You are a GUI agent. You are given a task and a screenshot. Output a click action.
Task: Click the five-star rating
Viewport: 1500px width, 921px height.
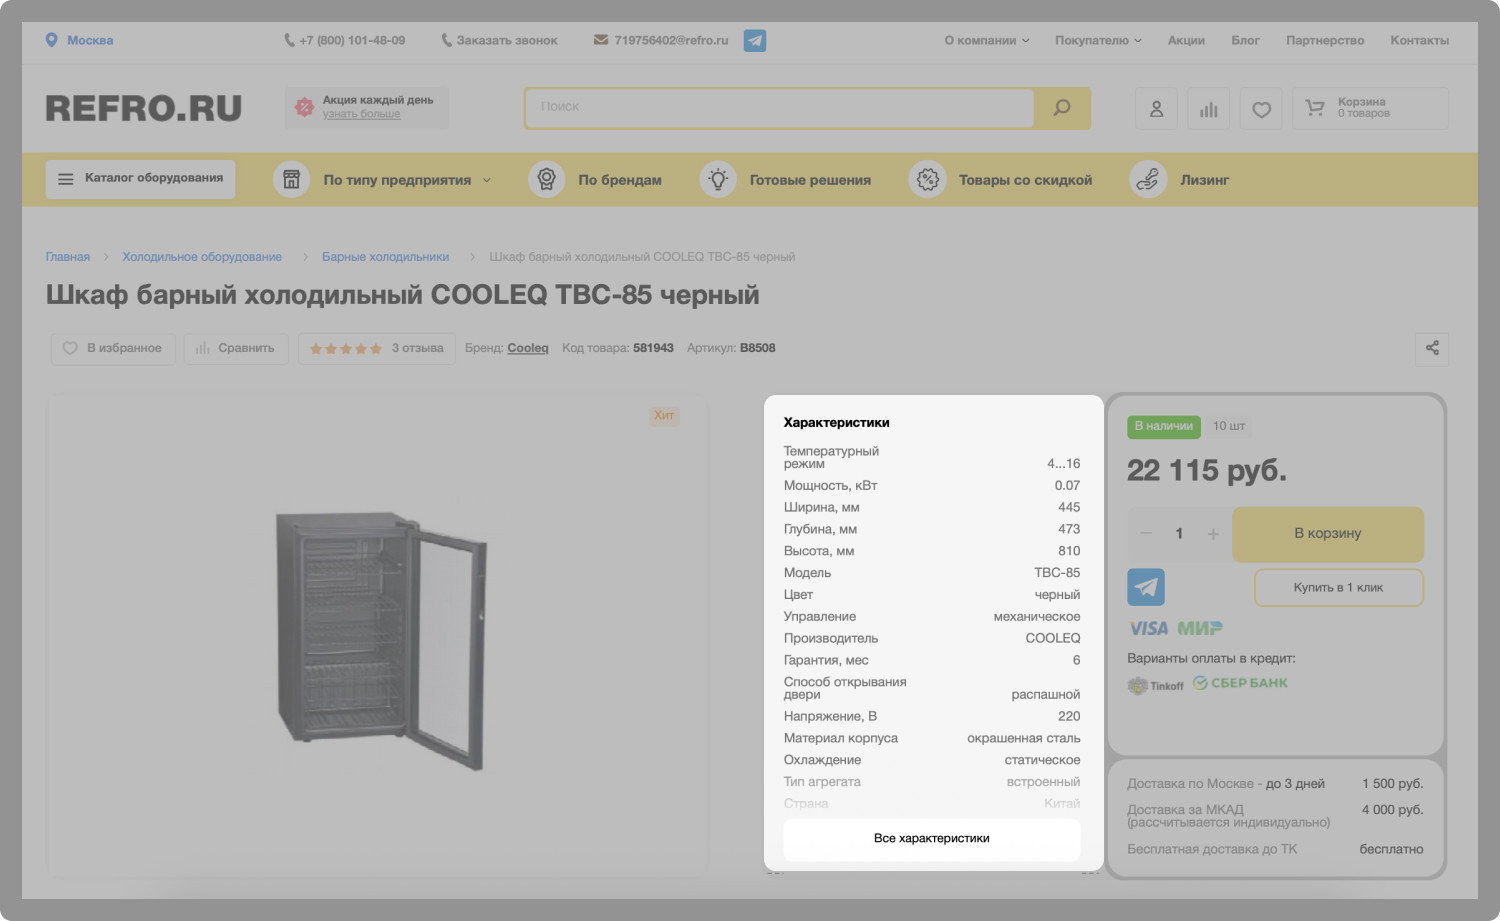(346, 349)
